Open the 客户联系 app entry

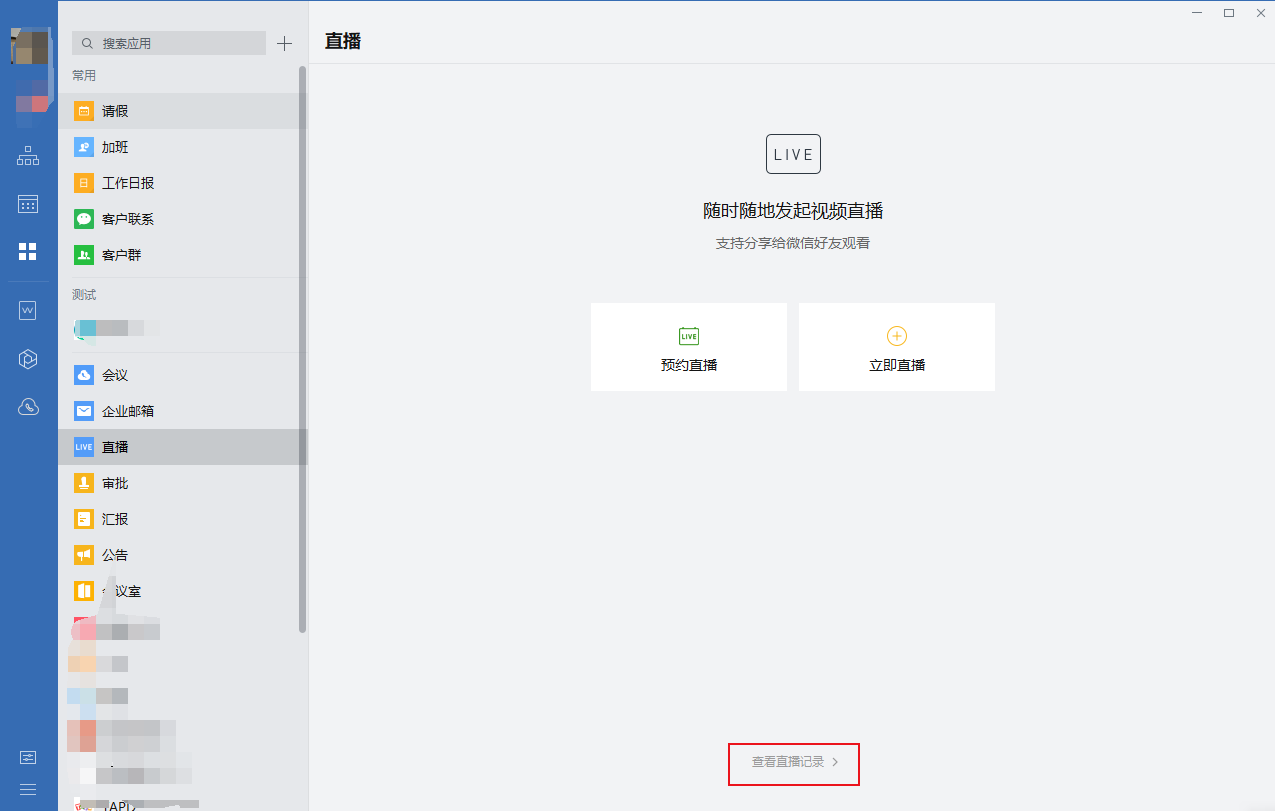(127, 219)
